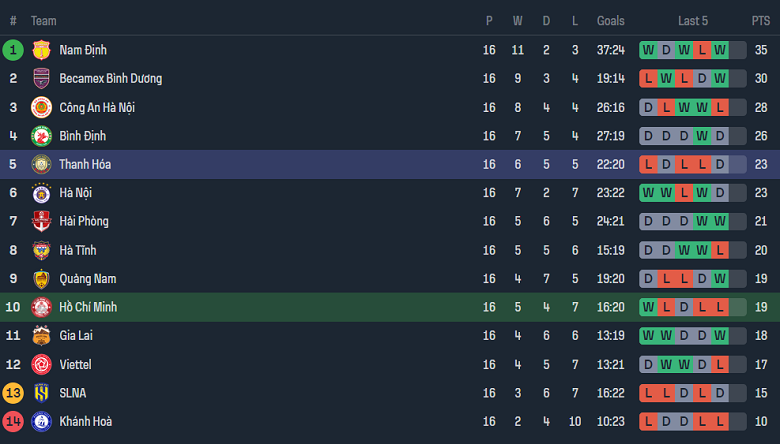Open the Thanh Hóa team page
Image resolution: width=780 pixels, height=444 pixels.
point(84,165)
